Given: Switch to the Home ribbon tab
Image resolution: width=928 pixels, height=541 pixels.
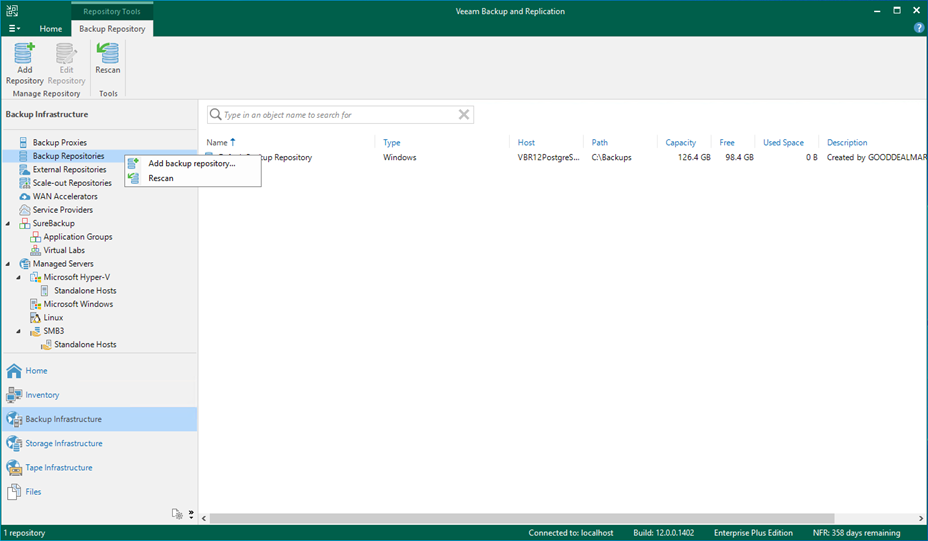Looking at the screenshot, I should coord(50,28).
